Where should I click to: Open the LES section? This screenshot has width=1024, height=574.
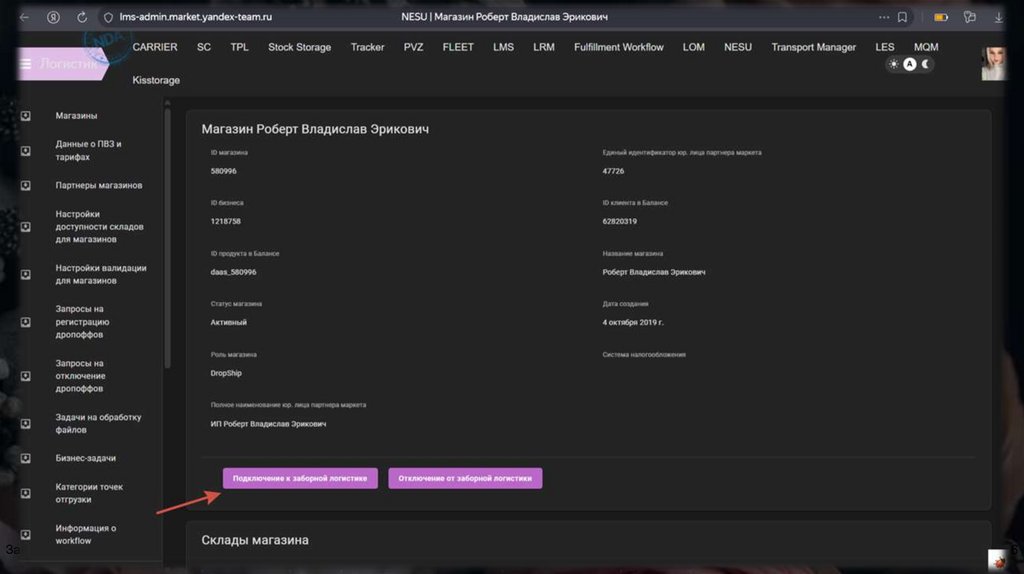[x=885, y=47]
